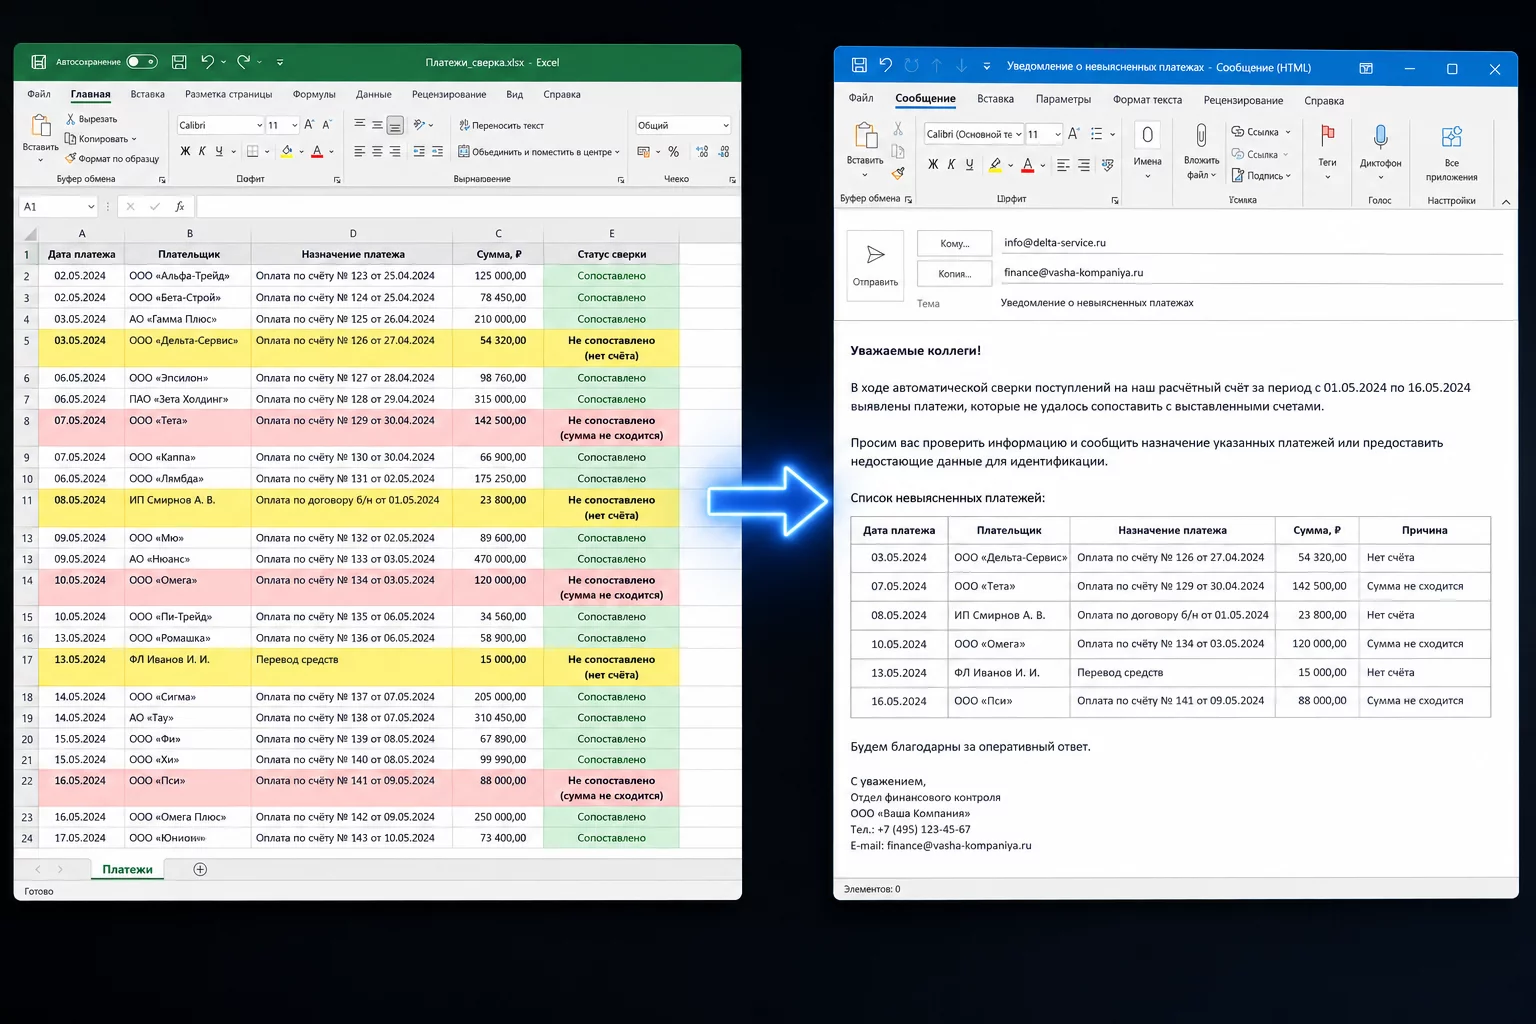Open the Общий number format dropdown
This screenshot has width=1536, height=1024.
coord(725,125)
